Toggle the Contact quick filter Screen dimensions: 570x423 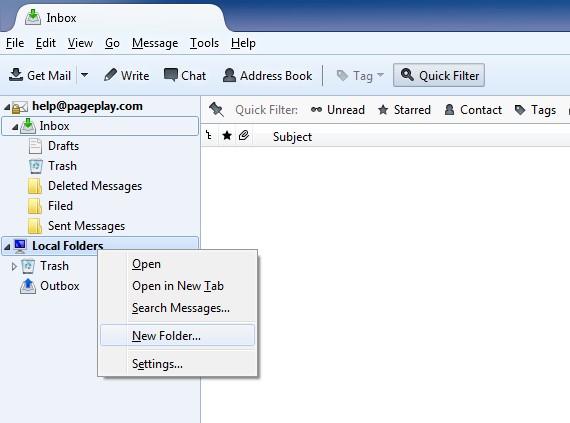tap(473, 110)
